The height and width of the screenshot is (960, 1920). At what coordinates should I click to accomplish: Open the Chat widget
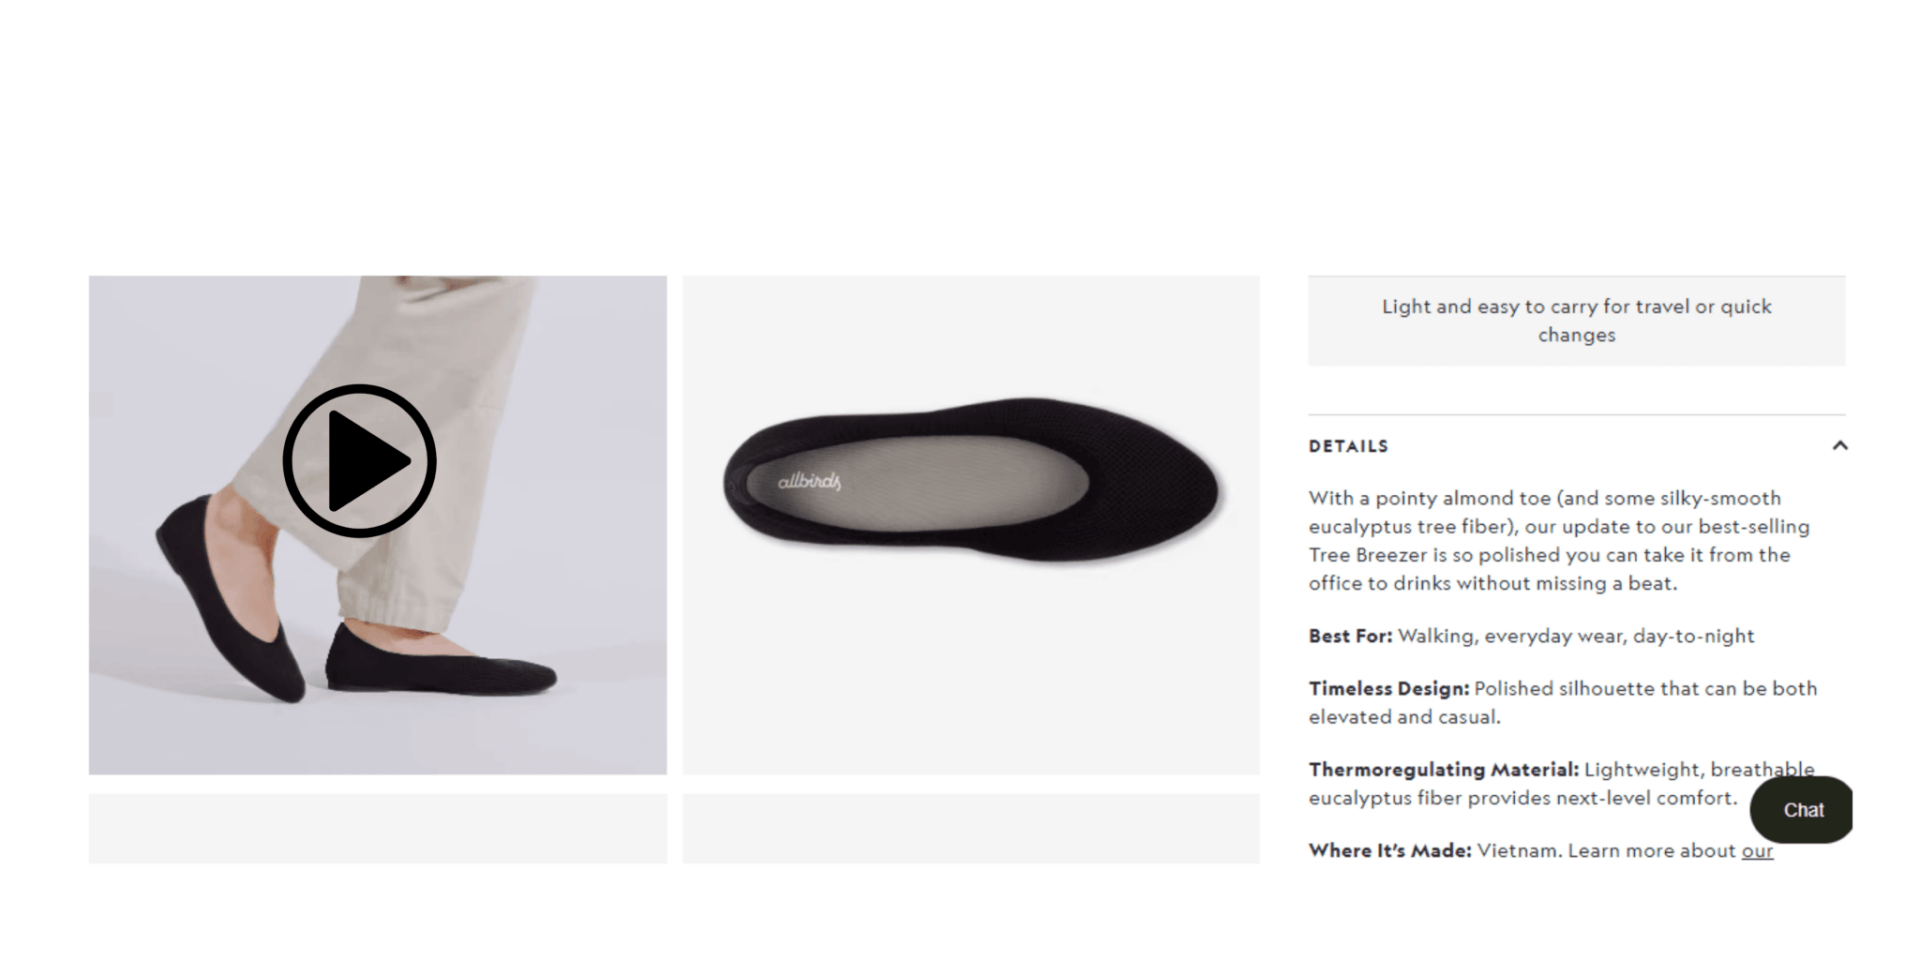point(1801,810)
